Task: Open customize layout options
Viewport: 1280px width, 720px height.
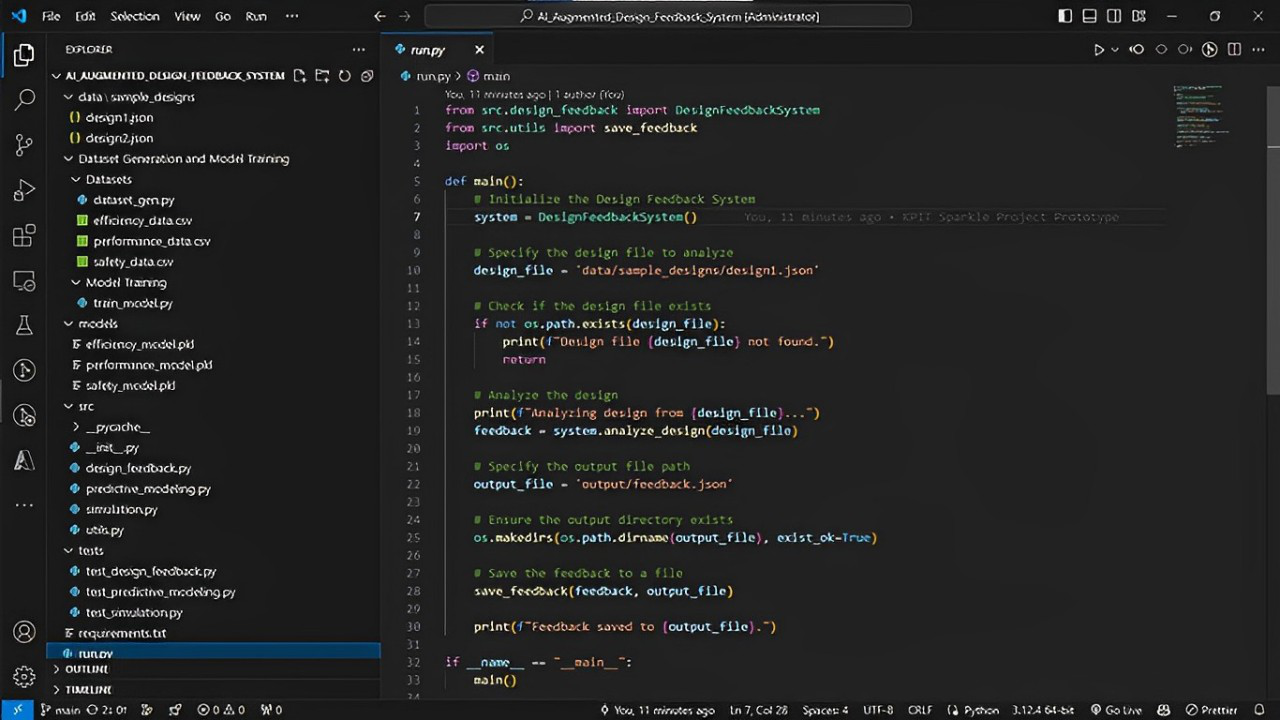Action: pos(1140,16)
